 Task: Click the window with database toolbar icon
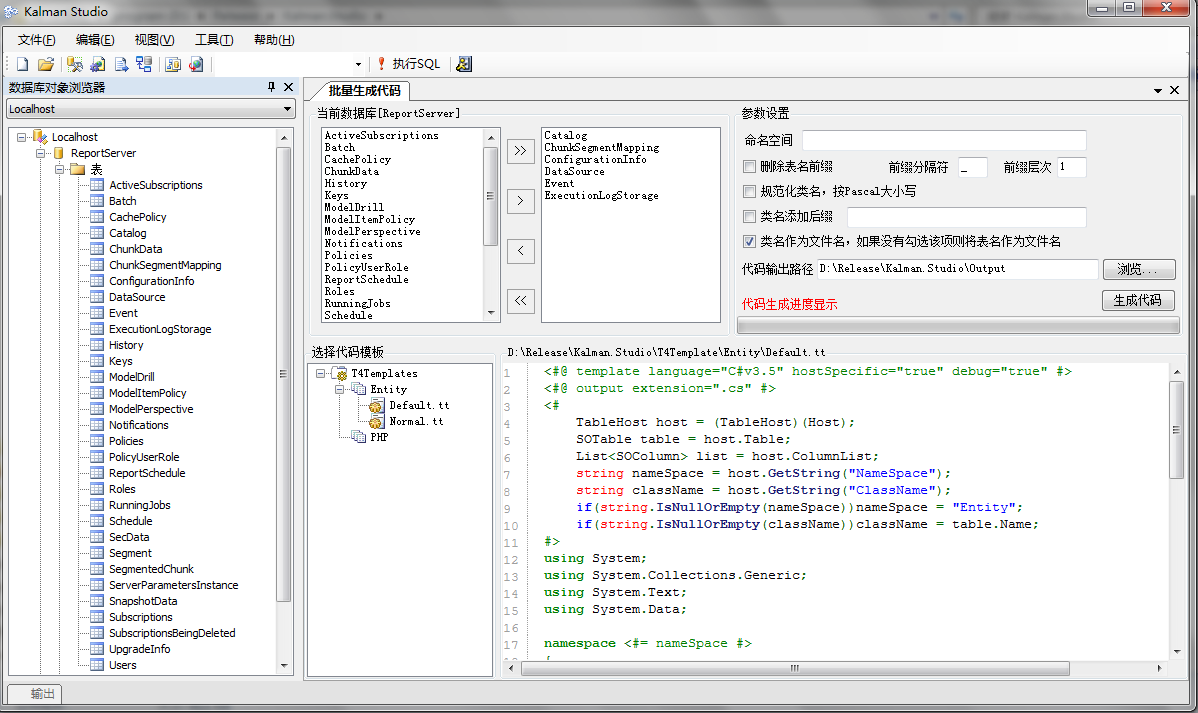coord(173,64)
